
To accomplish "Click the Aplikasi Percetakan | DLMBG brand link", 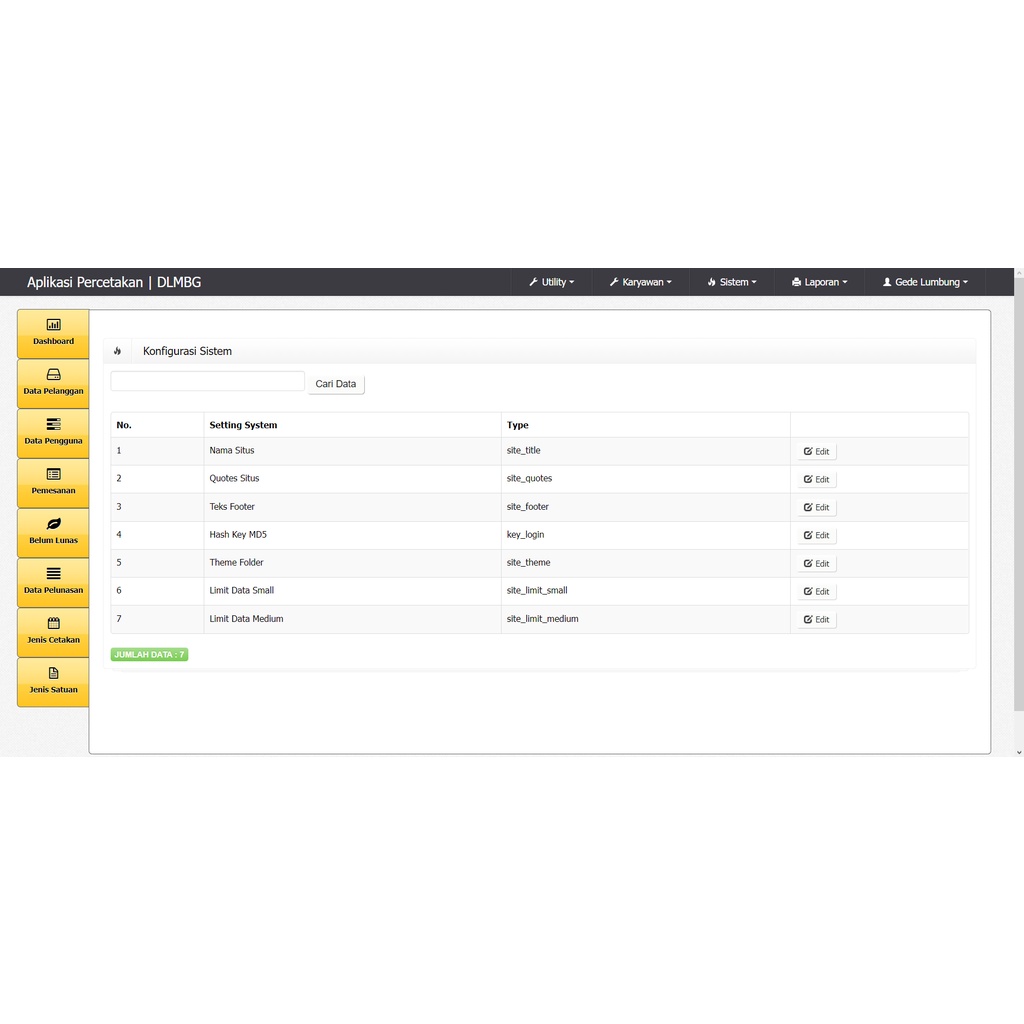I will click(114, 282).
